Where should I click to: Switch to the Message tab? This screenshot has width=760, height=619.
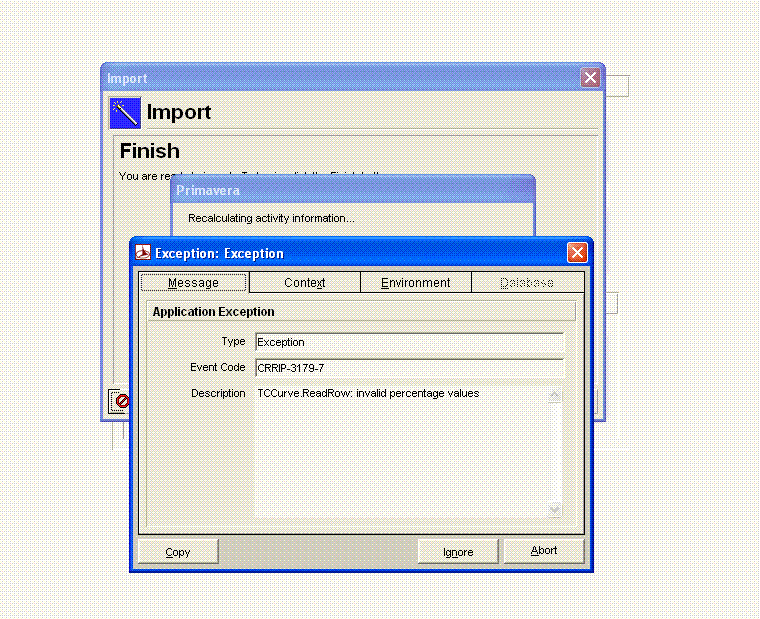tap(193, 283)
